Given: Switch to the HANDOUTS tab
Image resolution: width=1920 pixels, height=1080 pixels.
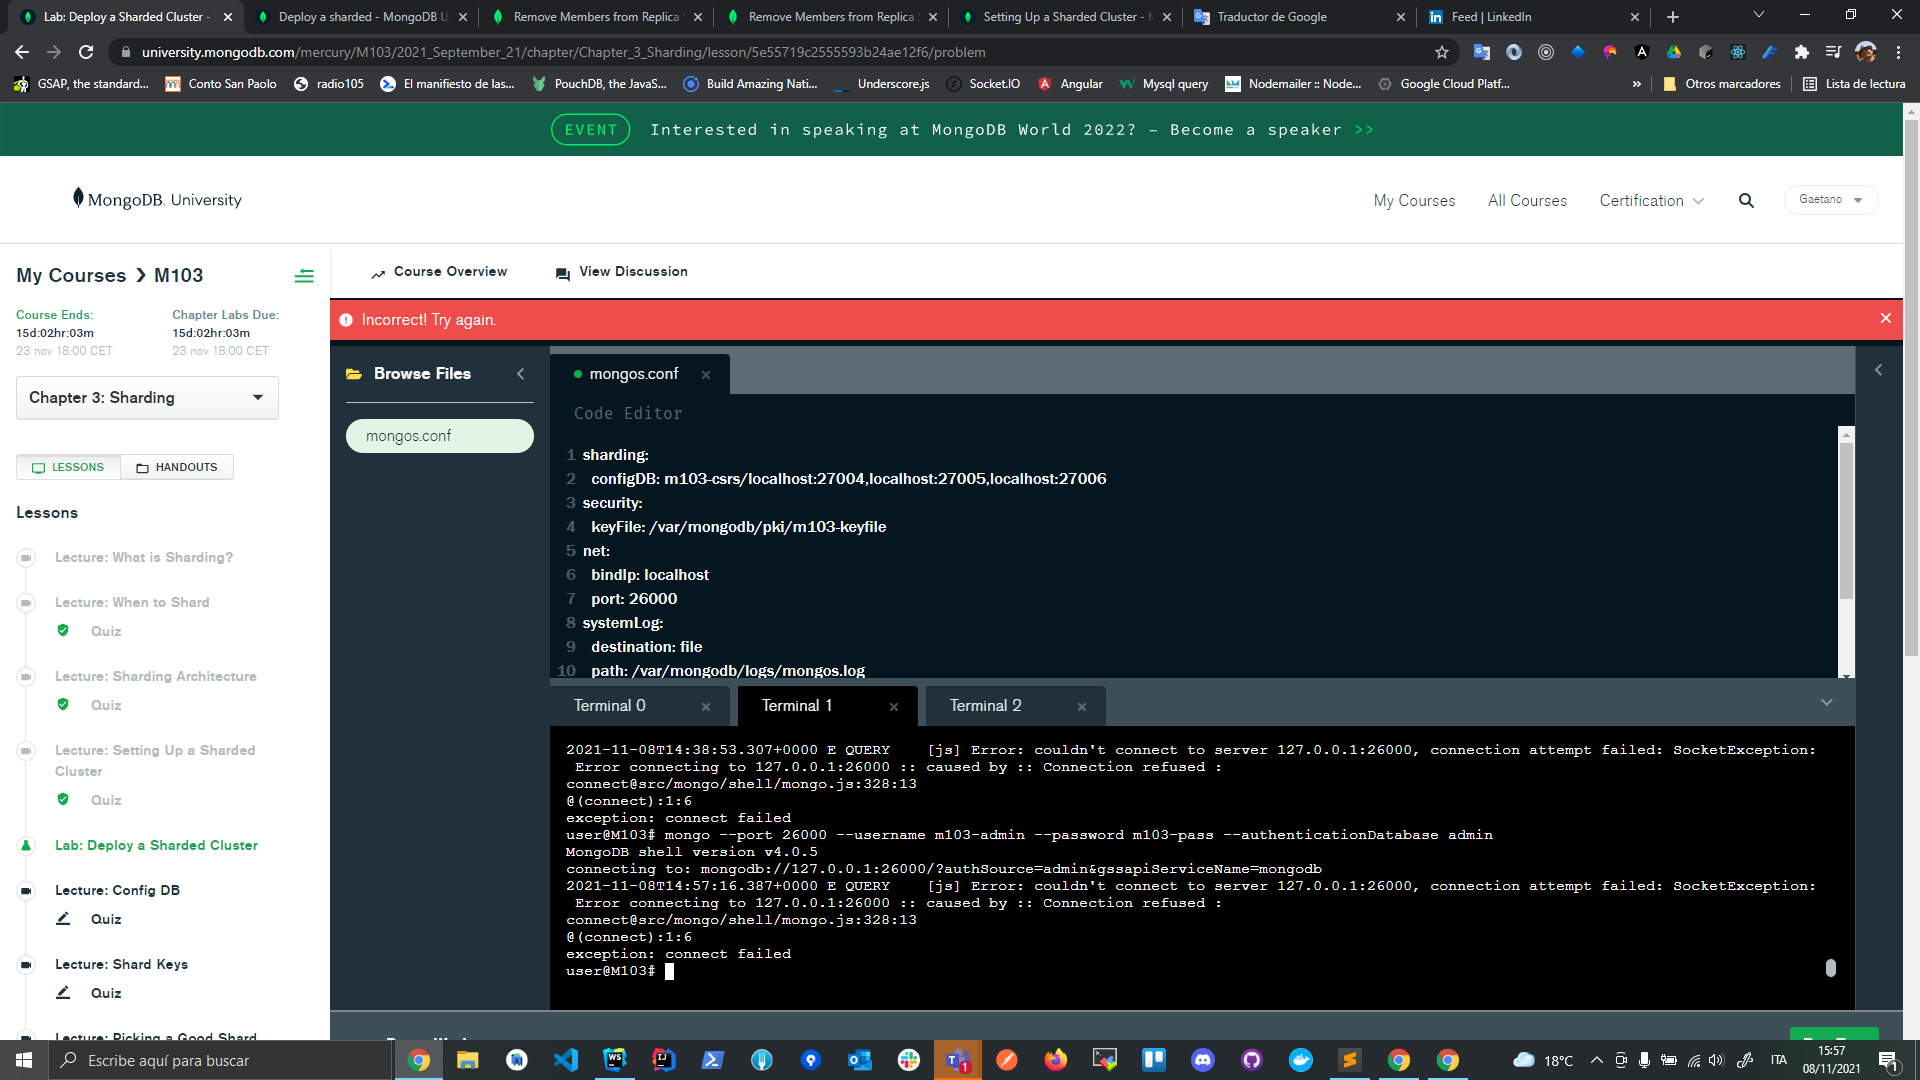Looking at the screenshot, I should (x=177, y=467).
